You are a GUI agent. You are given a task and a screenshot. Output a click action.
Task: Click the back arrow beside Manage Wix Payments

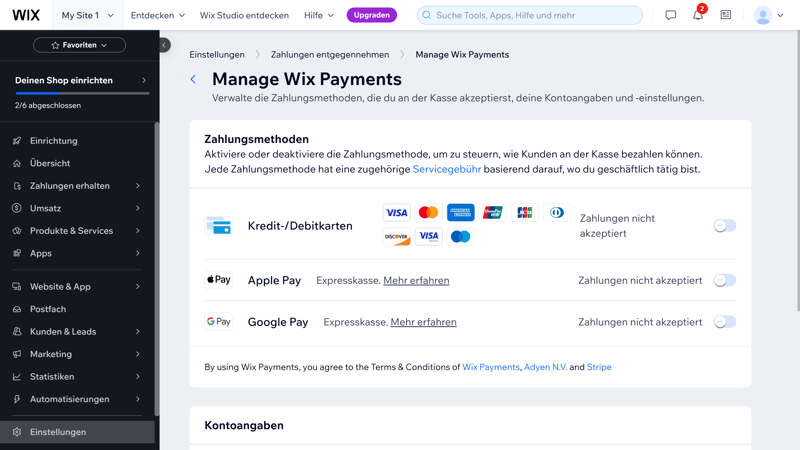(x=194, y=79)
